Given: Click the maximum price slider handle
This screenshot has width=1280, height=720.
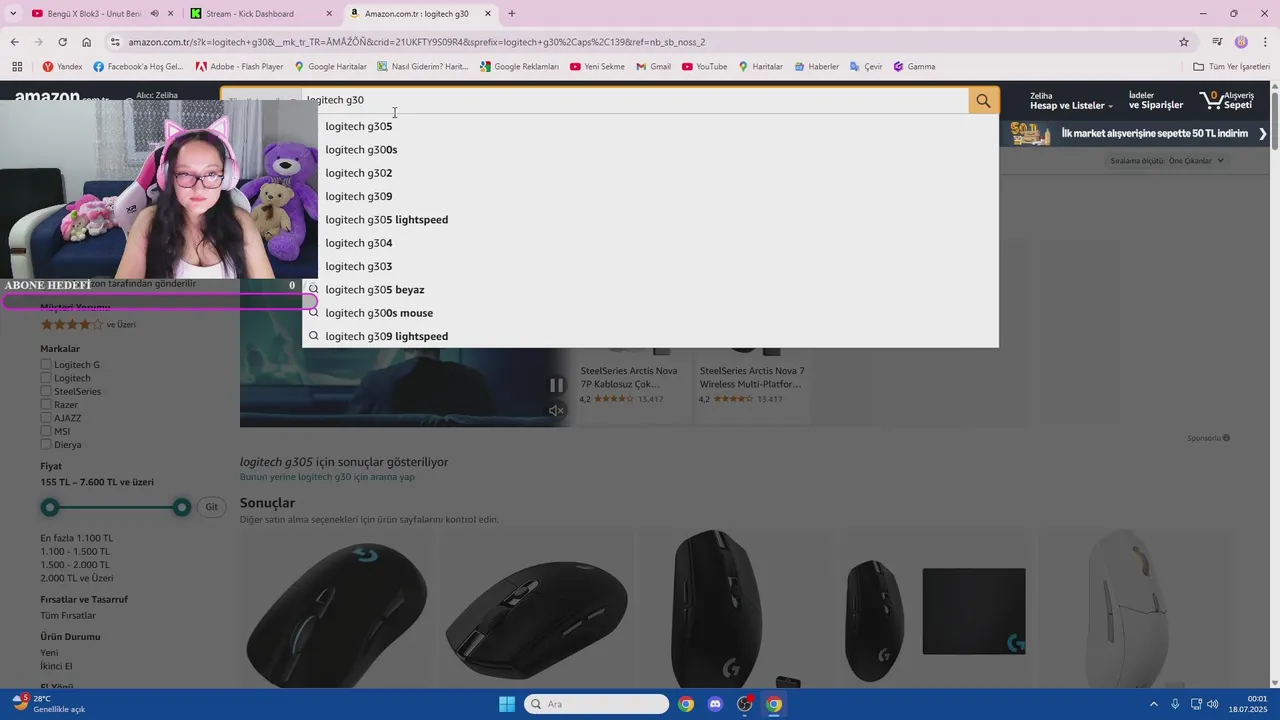Looking at the screenshot, I should coord(182,508).
